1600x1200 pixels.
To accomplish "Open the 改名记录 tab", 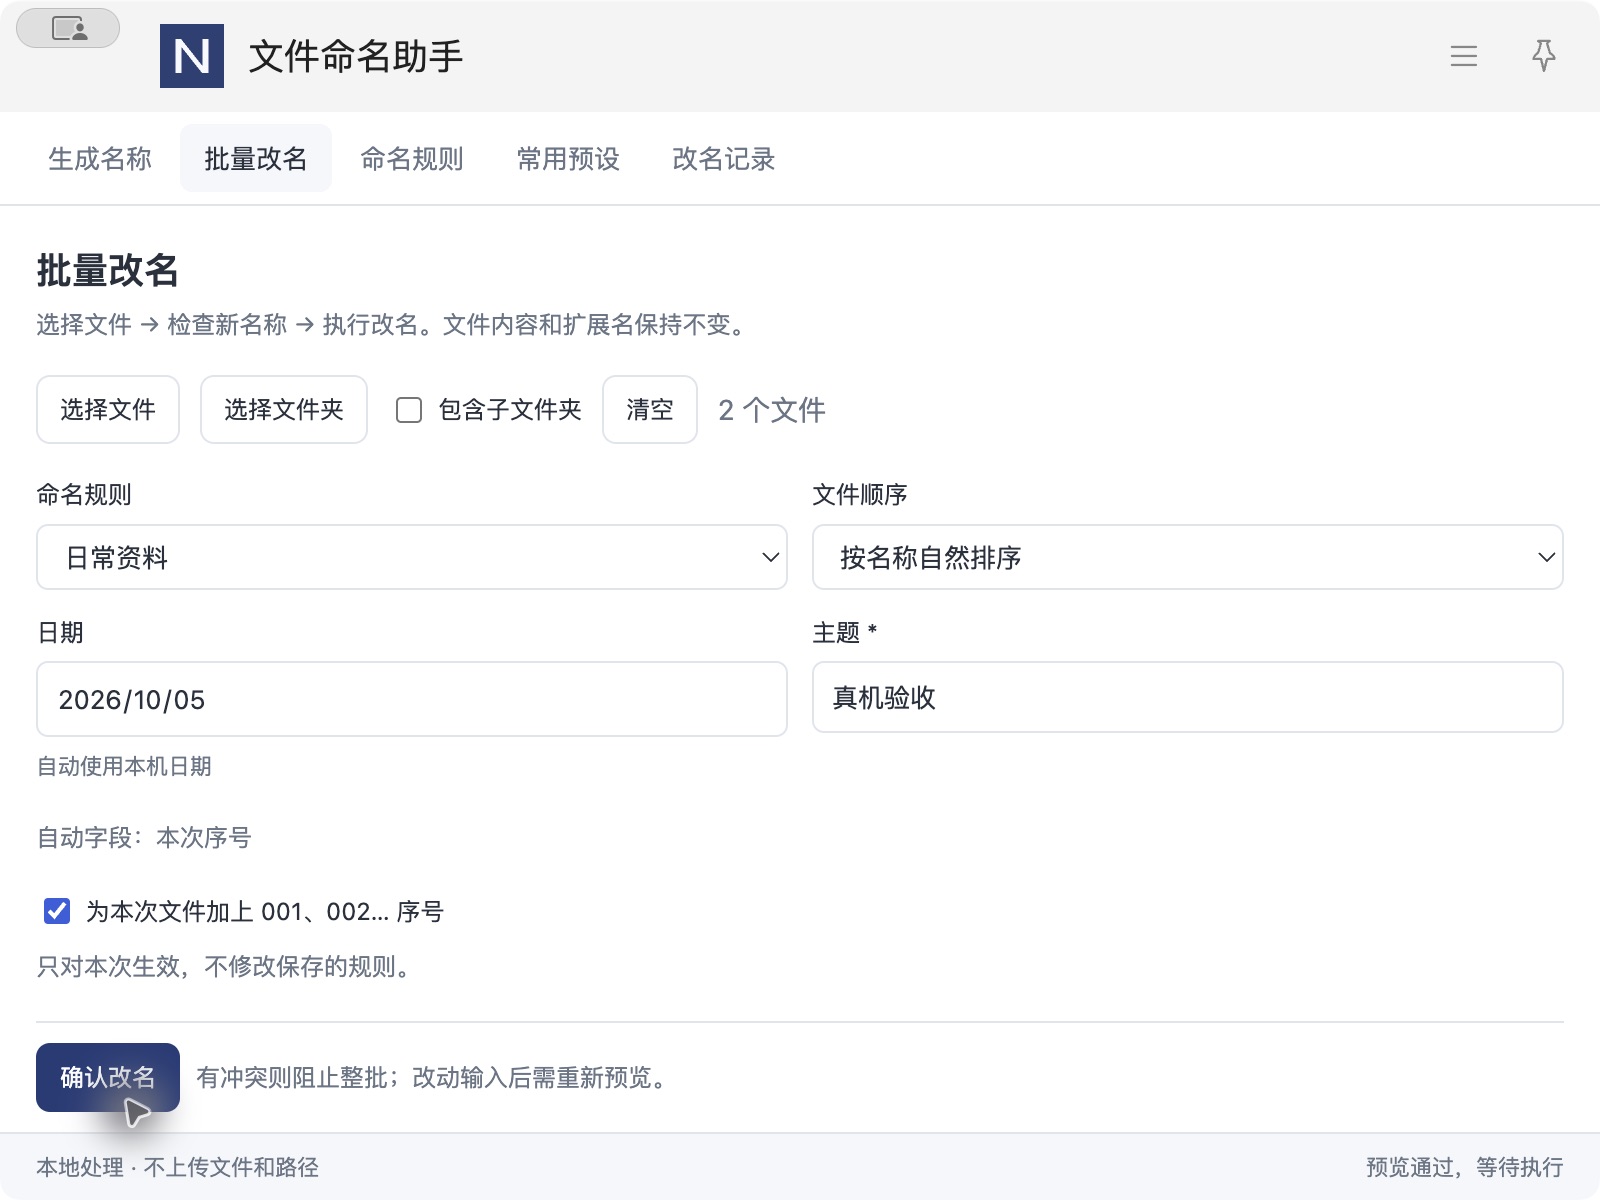I will pos(724,159).
